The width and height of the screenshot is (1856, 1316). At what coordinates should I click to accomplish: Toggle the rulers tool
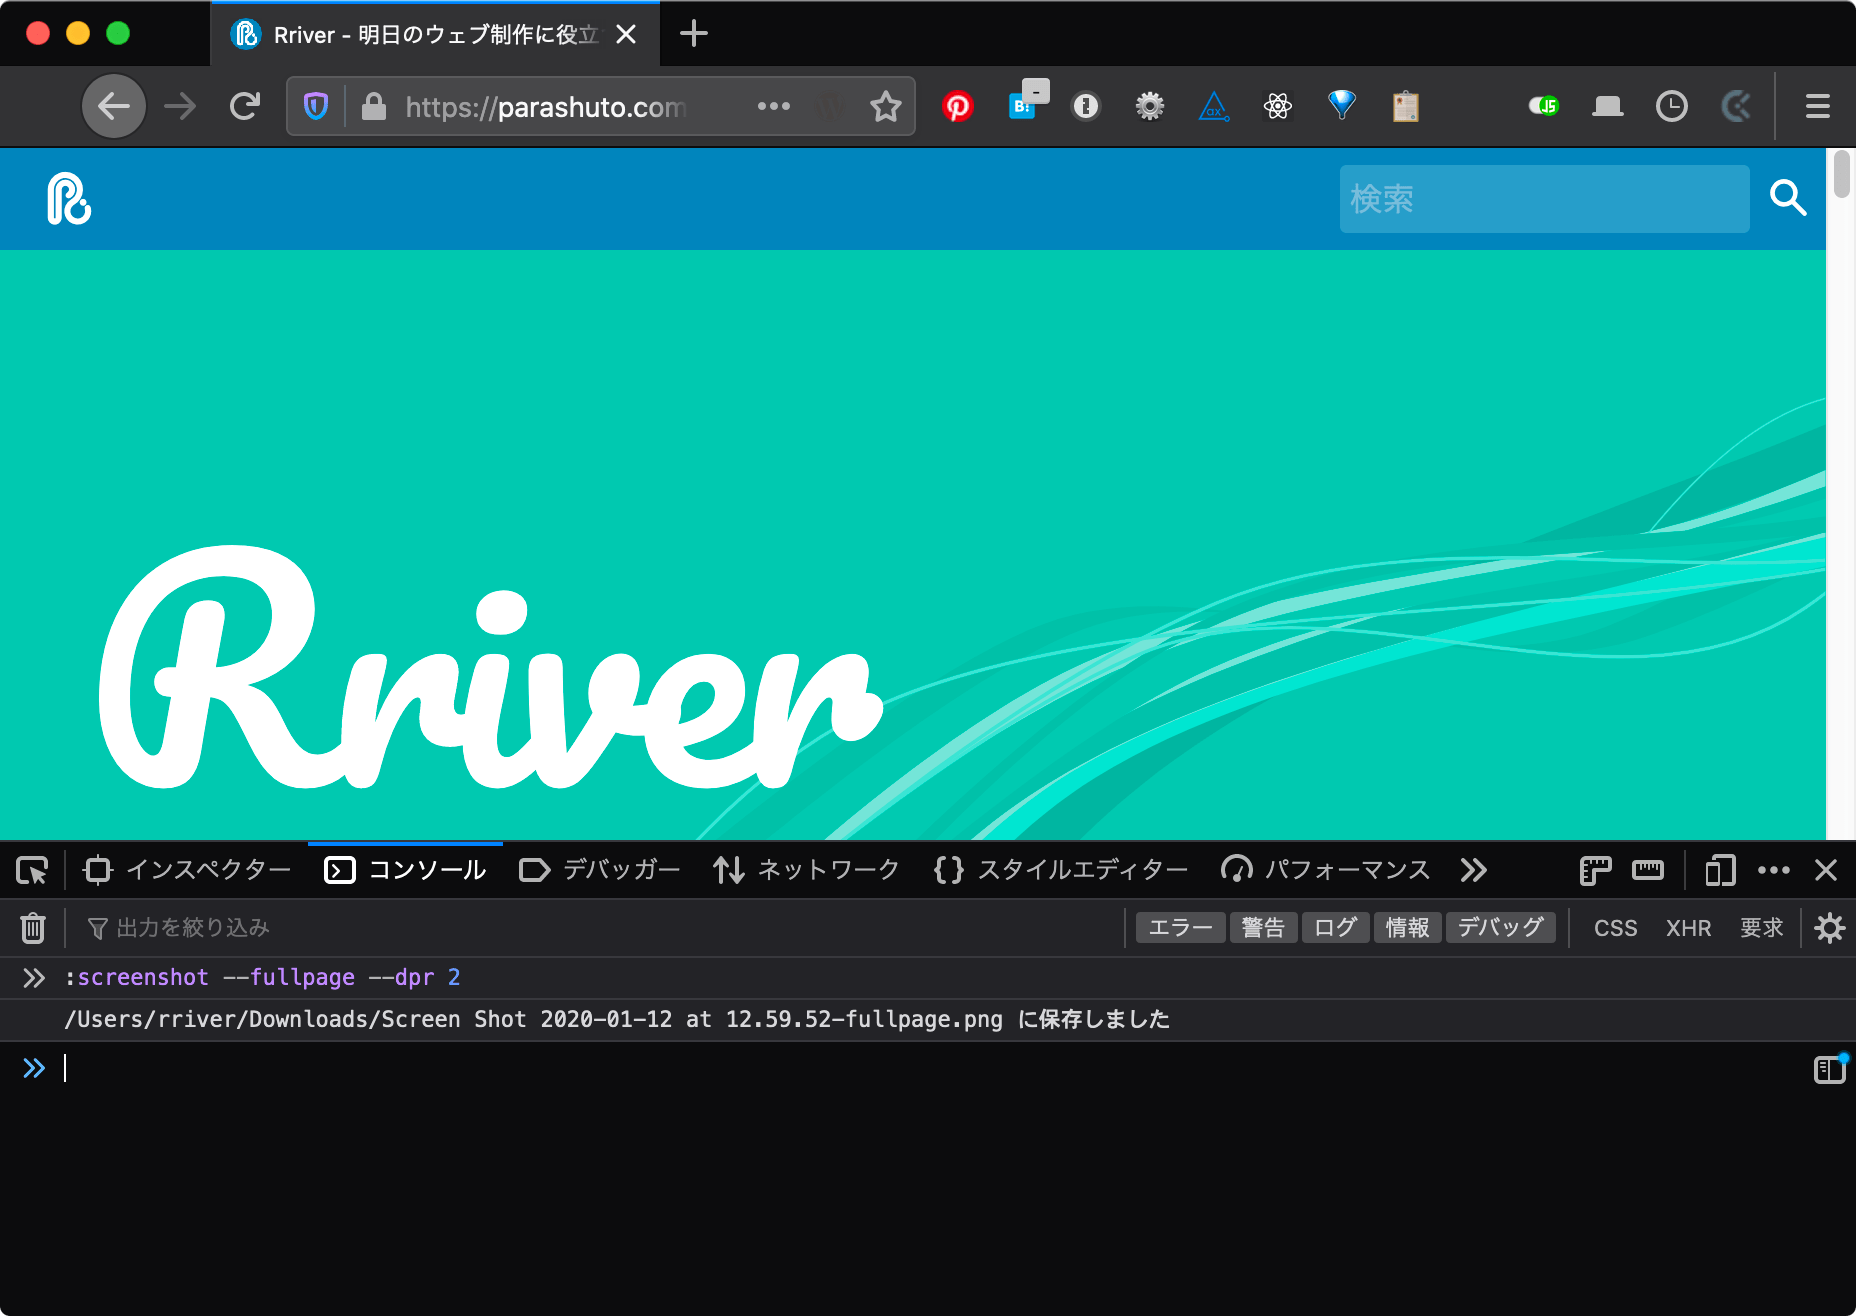[x=1595, y=870]
